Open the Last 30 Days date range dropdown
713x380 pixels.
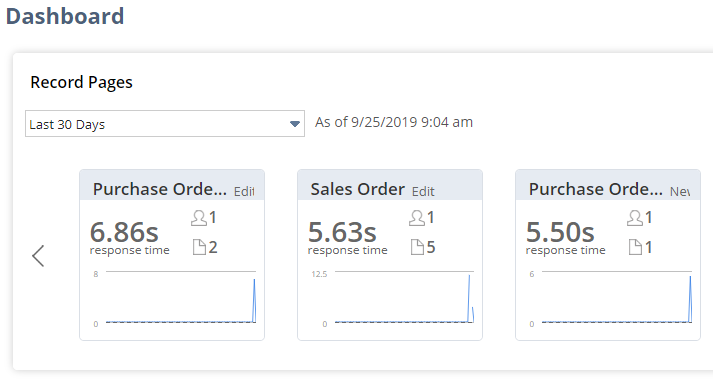(x=165, y=123)
